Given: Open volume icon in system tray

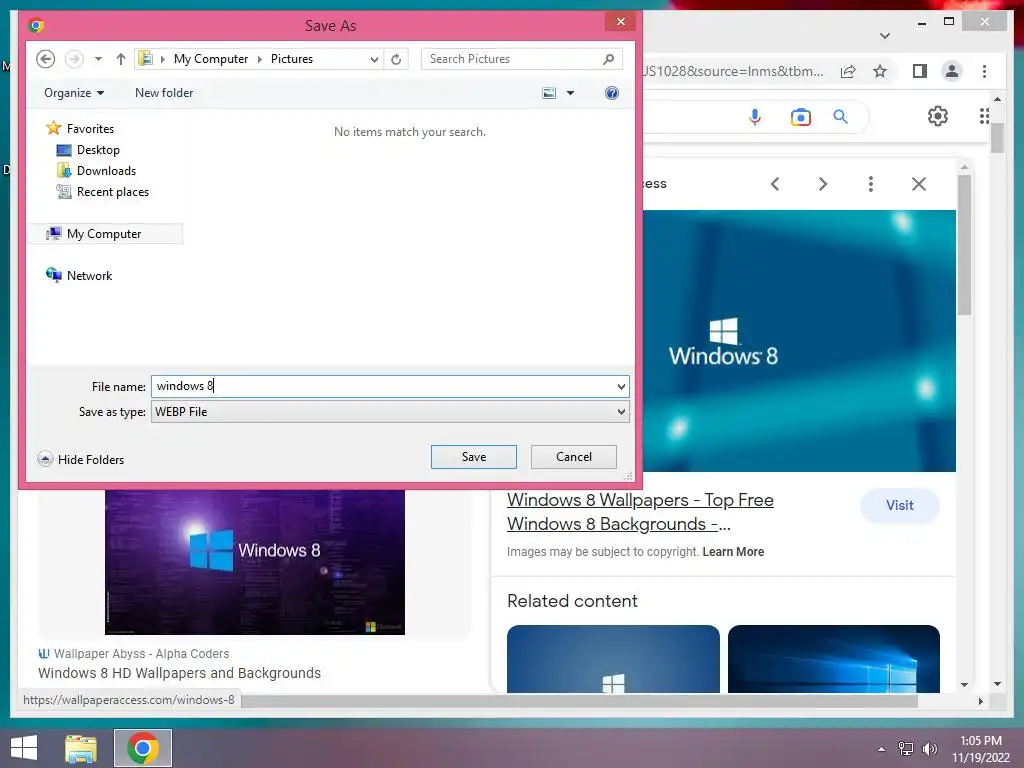Looking at the screenshot, I should pos(930,749).
